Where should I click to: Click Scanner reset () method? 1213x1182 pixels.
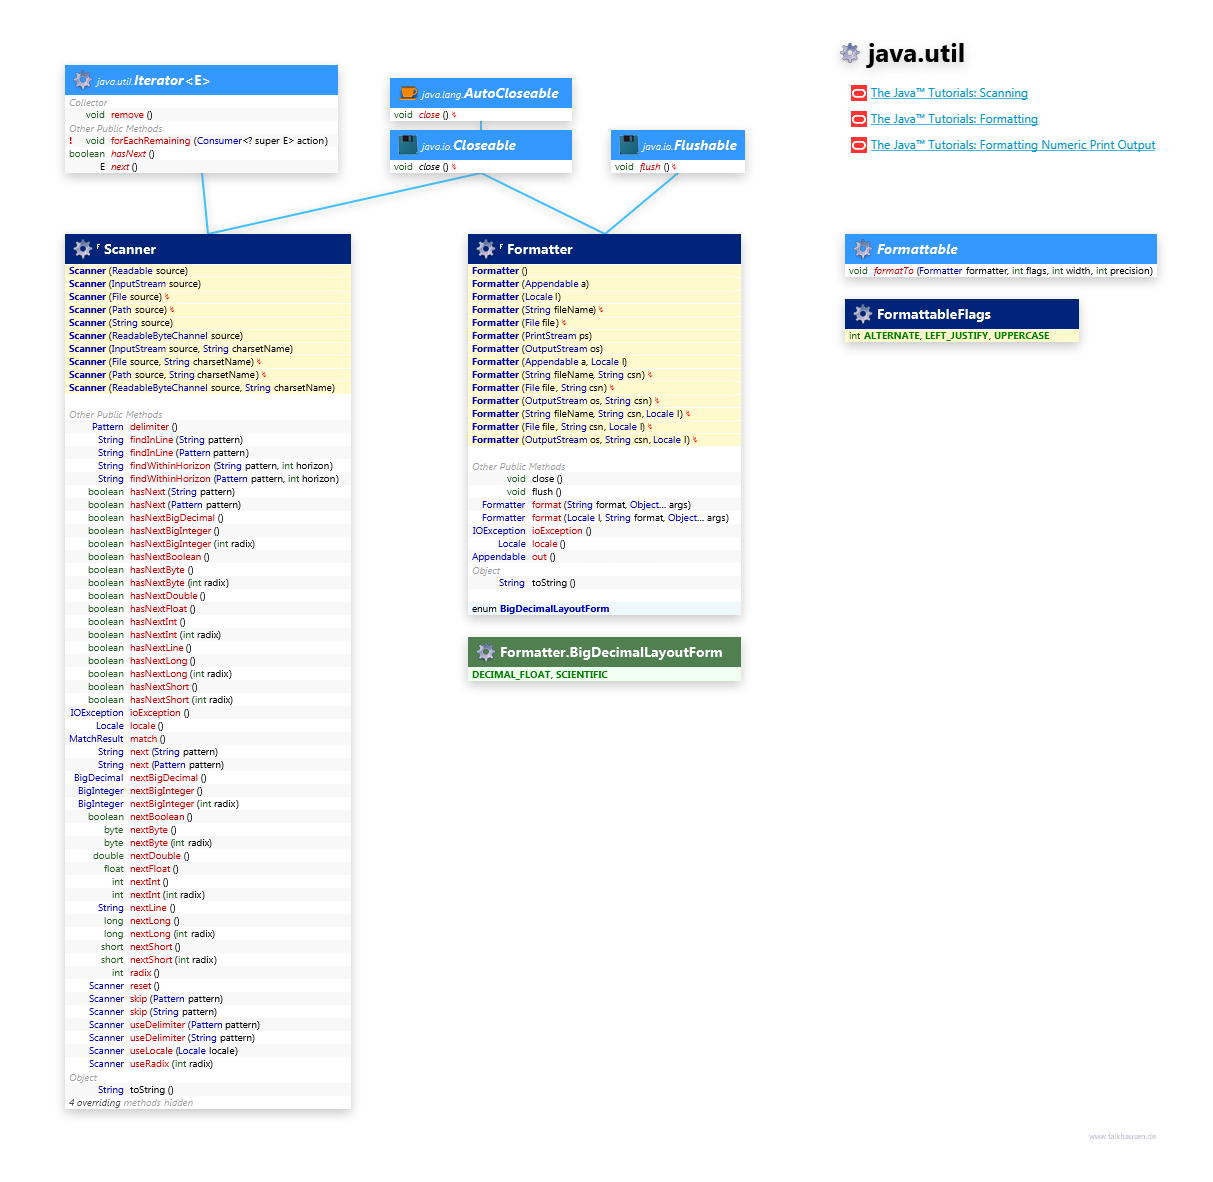pos(144,986)
